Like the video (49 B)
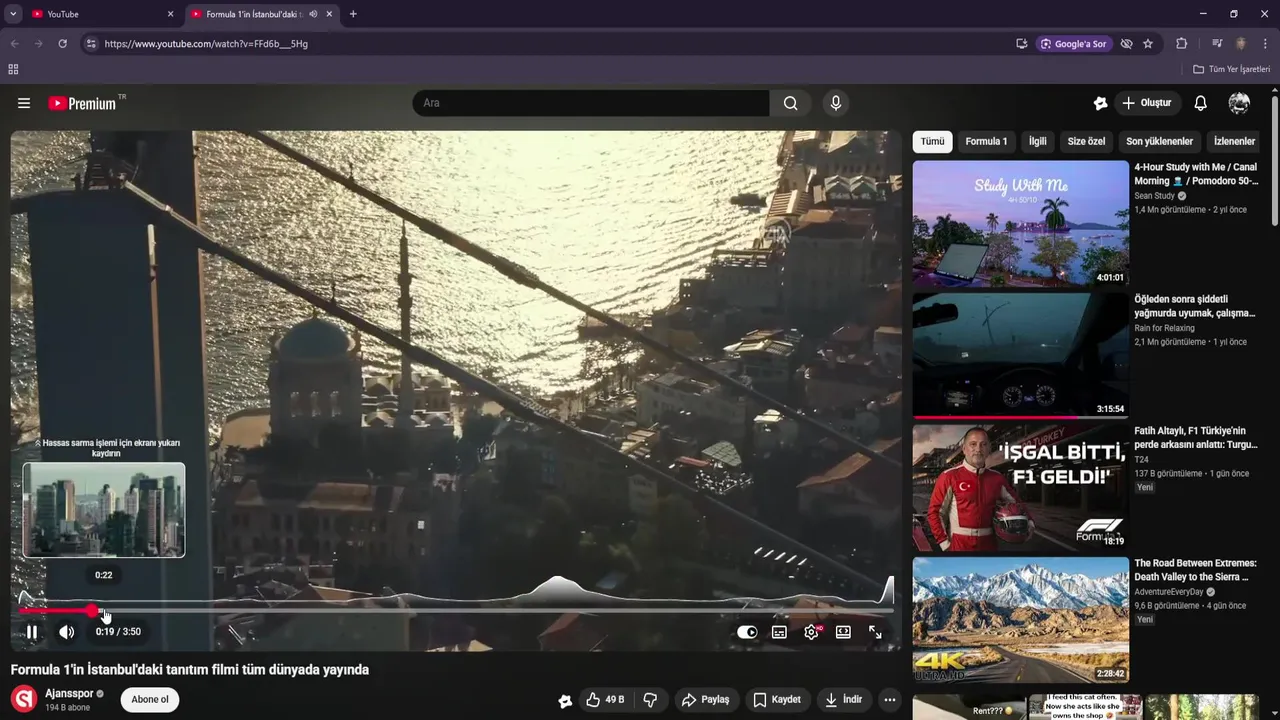Viewport: 1280px width, 720px height. pyautogui.click(x=604, y=699)
